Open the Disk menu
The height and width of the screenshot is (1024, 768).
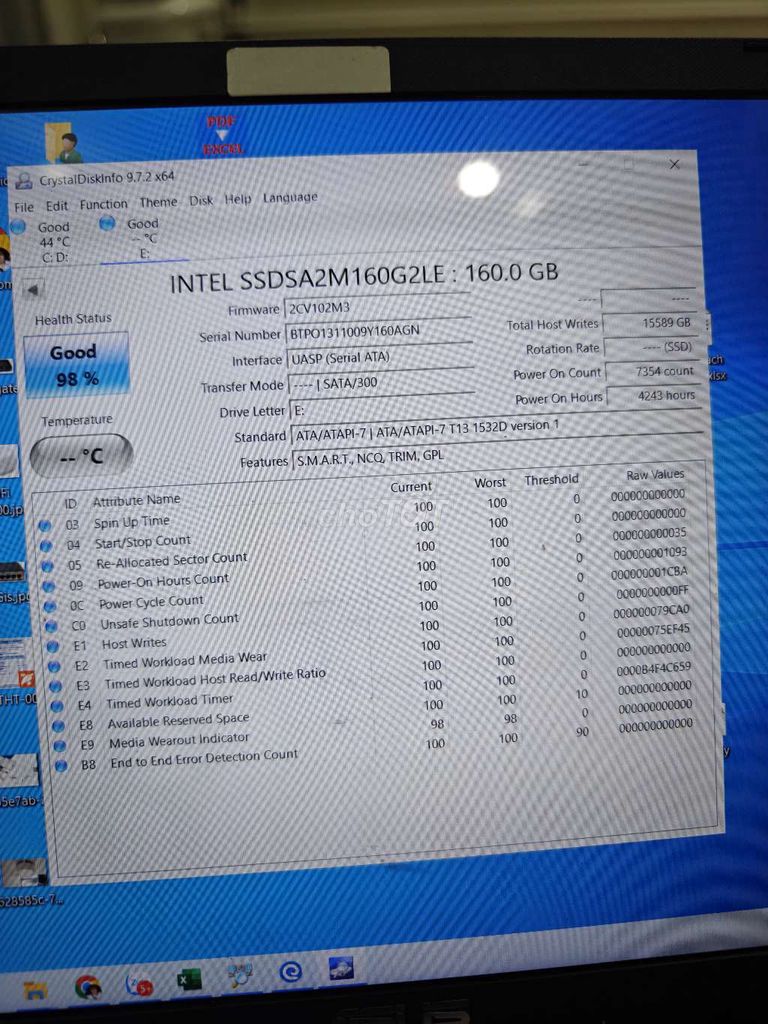point(201,200)
